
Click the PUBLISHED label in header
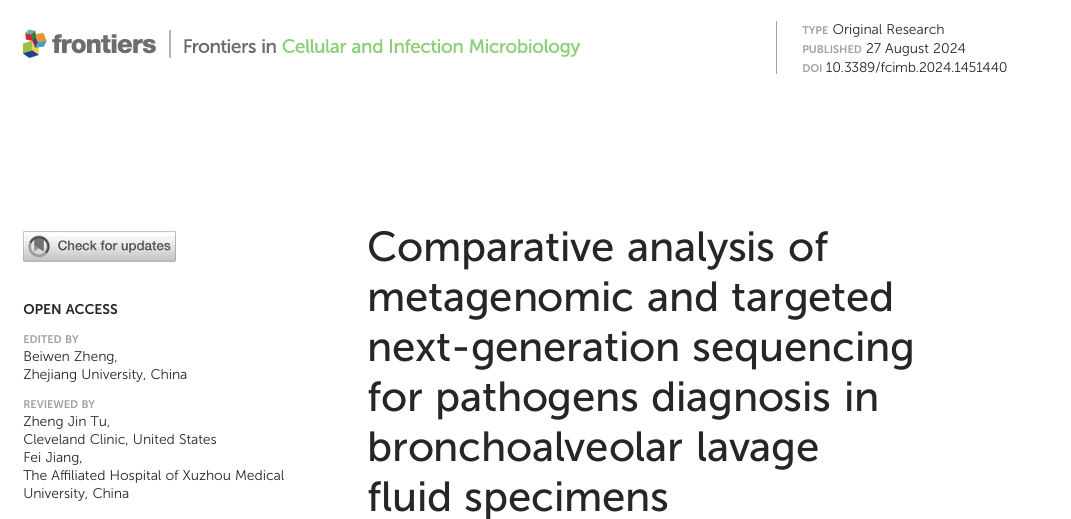(x=831, y=49)
